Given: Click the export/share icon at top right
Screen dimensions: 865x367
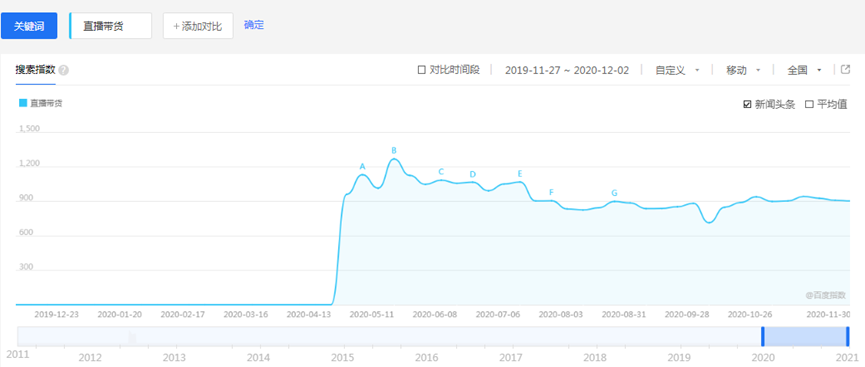Looking at the screenshot, I should click(x=845, y=70).
